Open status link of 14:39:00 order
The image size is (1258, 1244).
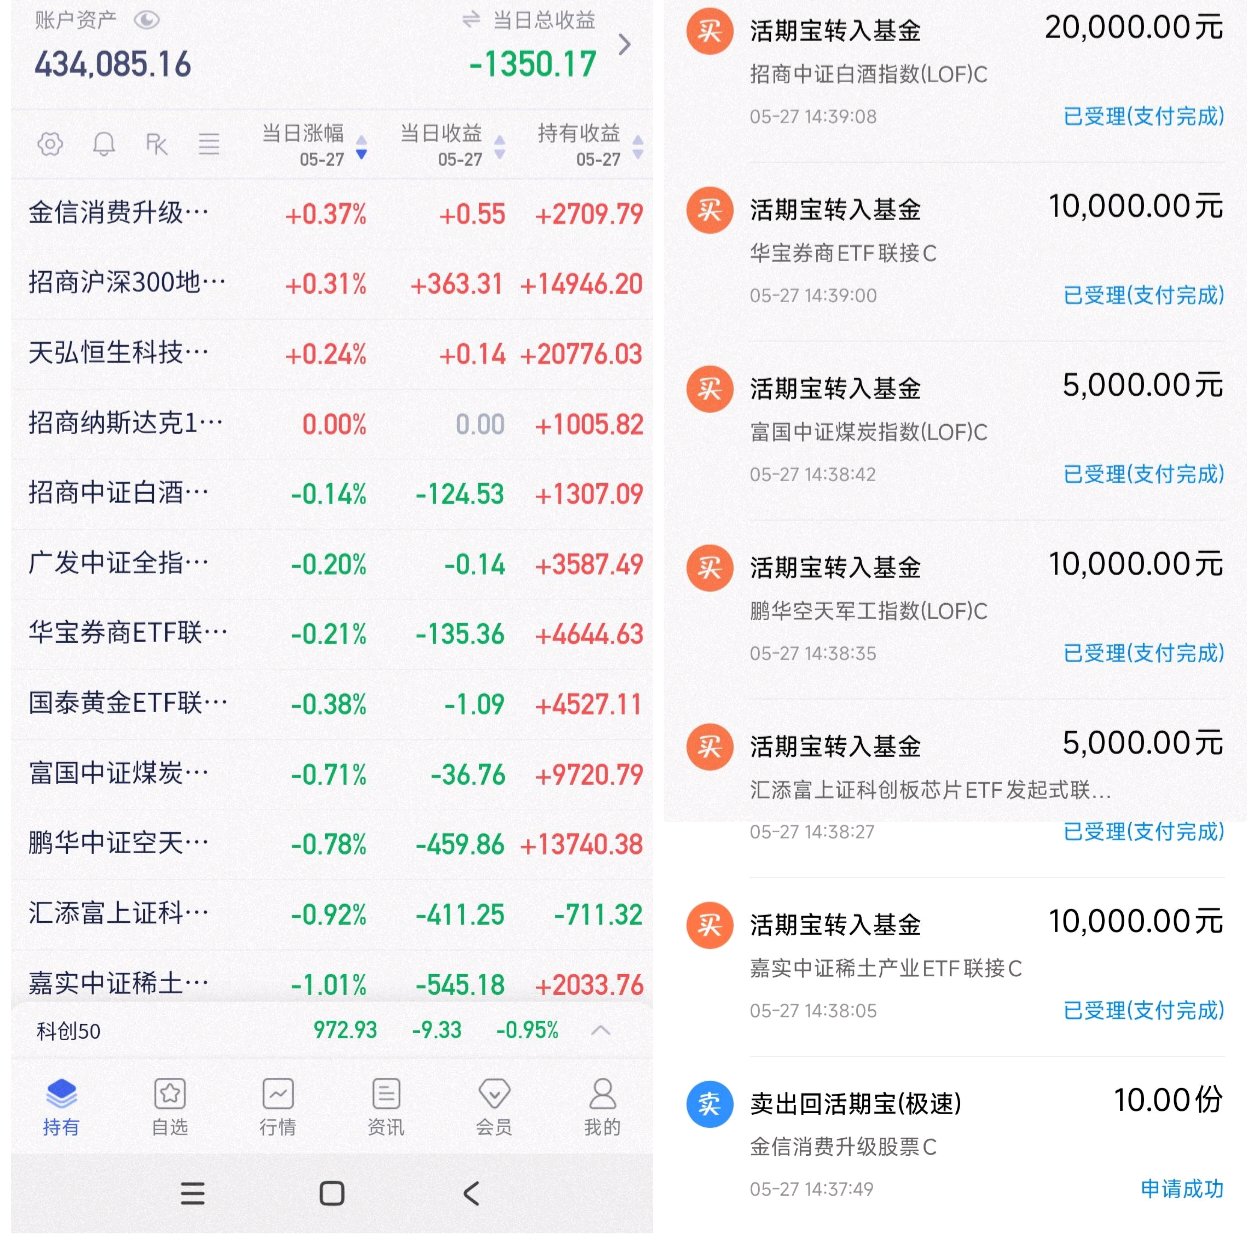1144,295
